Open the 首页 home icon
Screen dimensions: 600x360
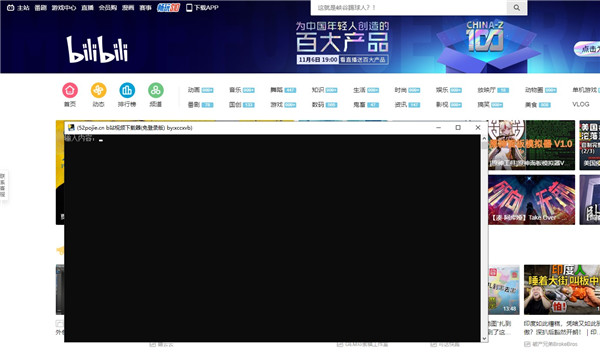click(x=70, y=90)
